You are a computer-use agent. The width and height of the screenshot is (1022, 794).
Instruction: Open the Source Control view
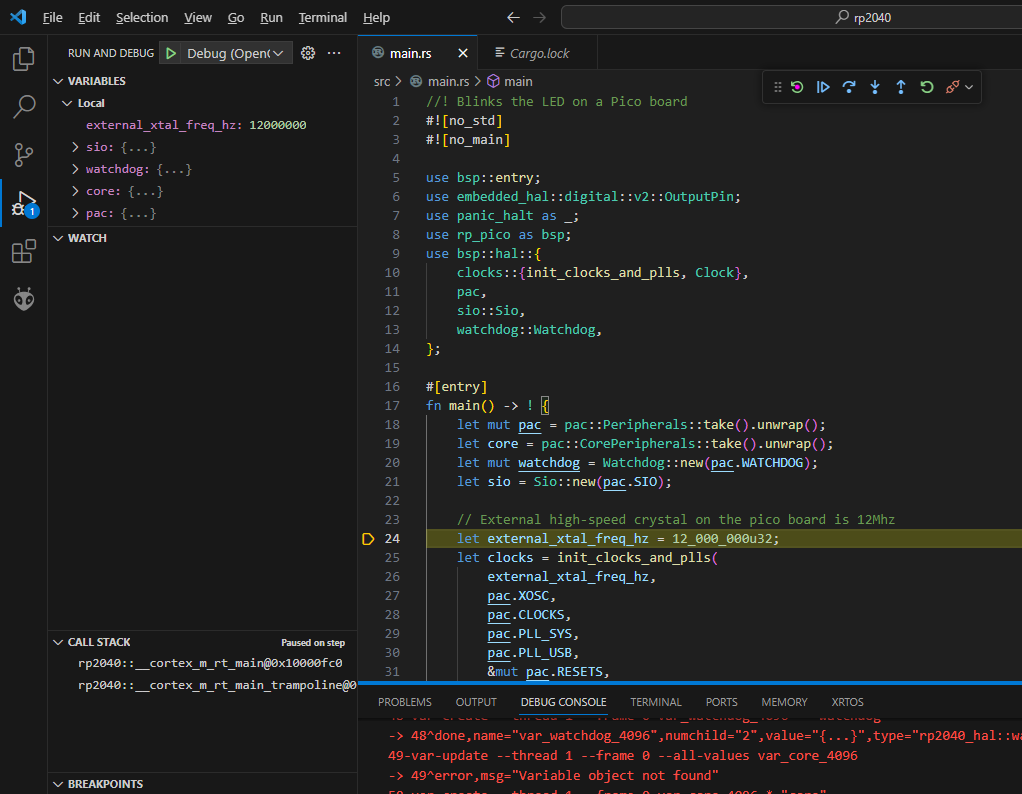pyautogui.click(x=23, y=155)
